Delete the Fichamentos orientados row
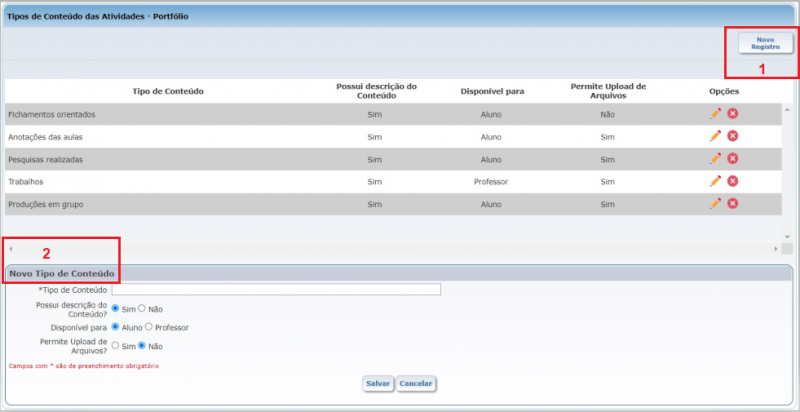The height and width of the screenshot is (412, 800). point(732,114)
